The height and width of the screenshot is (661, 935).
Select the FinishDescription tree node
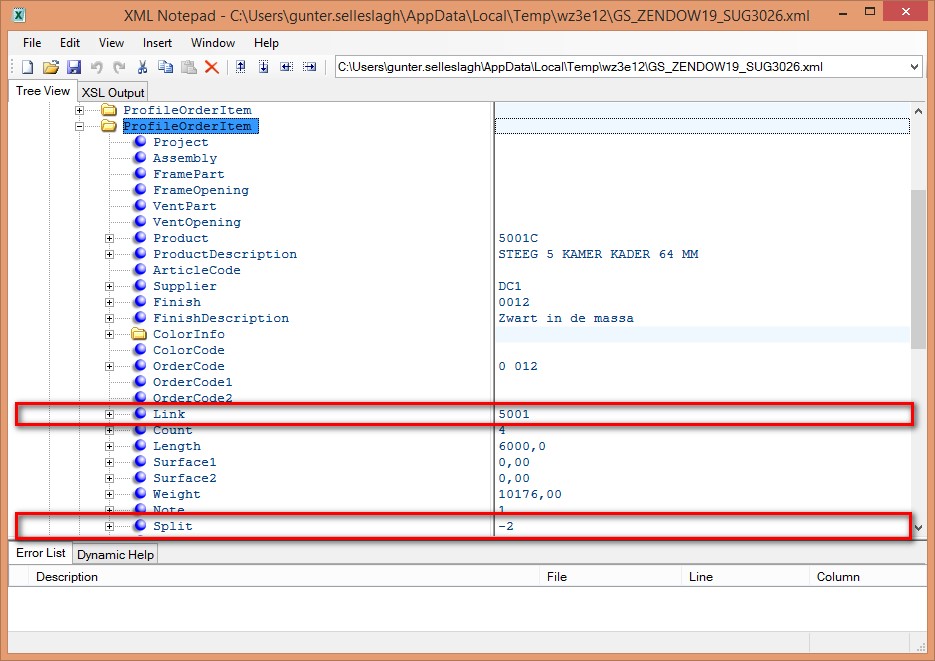pyautogui.click(x=221, y=318)
